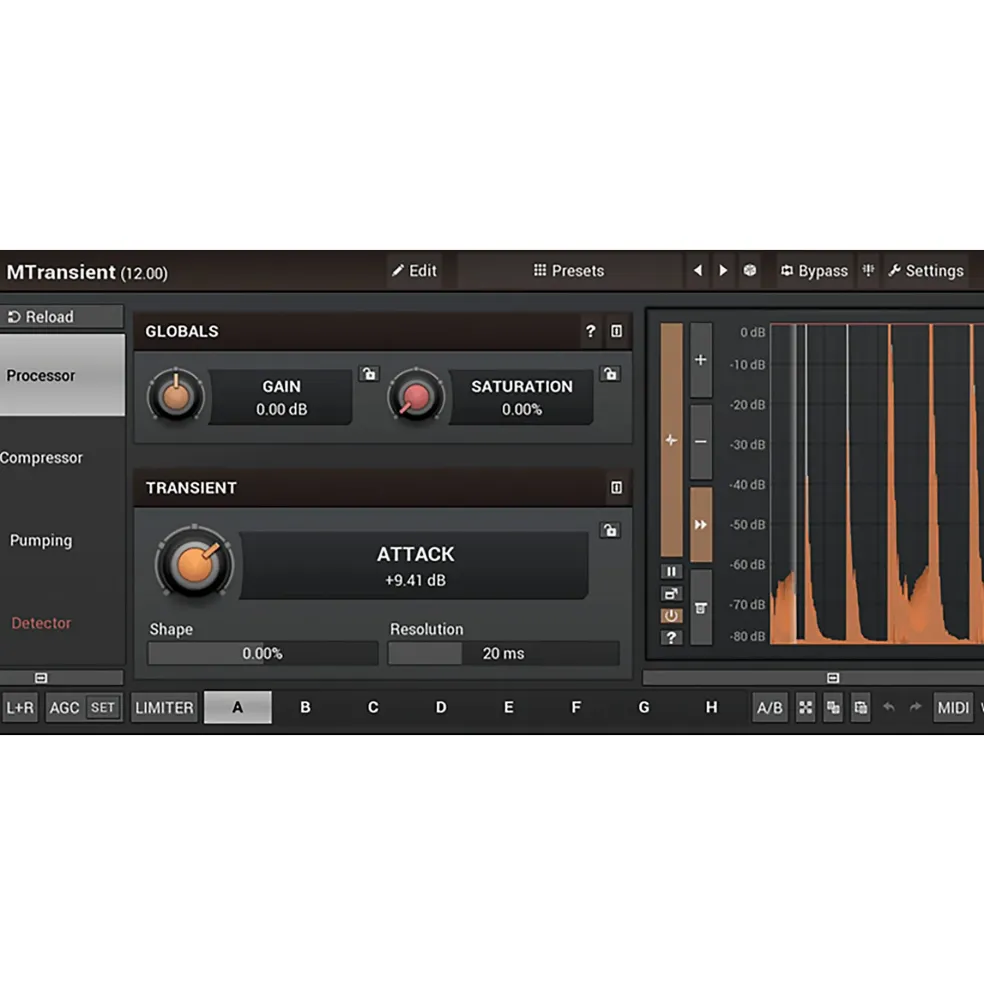Viewport: 984px width, 985px height.
Task: Zoom out meter with minus button
Action: [x=701, y=442]
